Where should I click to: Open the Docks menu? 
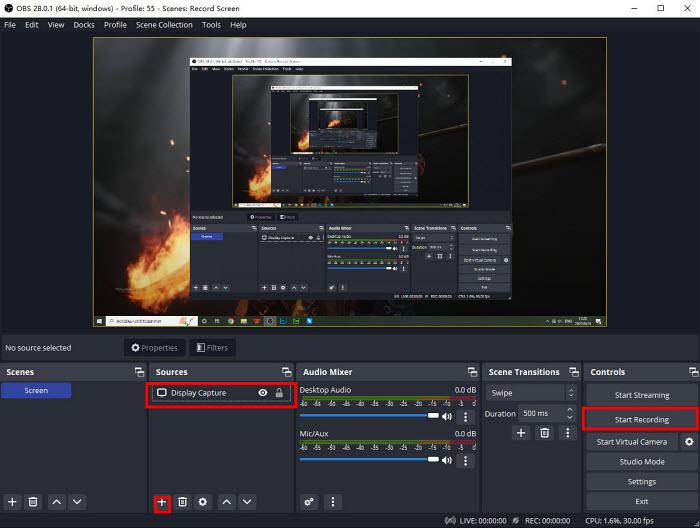click(x=84, y=25)
